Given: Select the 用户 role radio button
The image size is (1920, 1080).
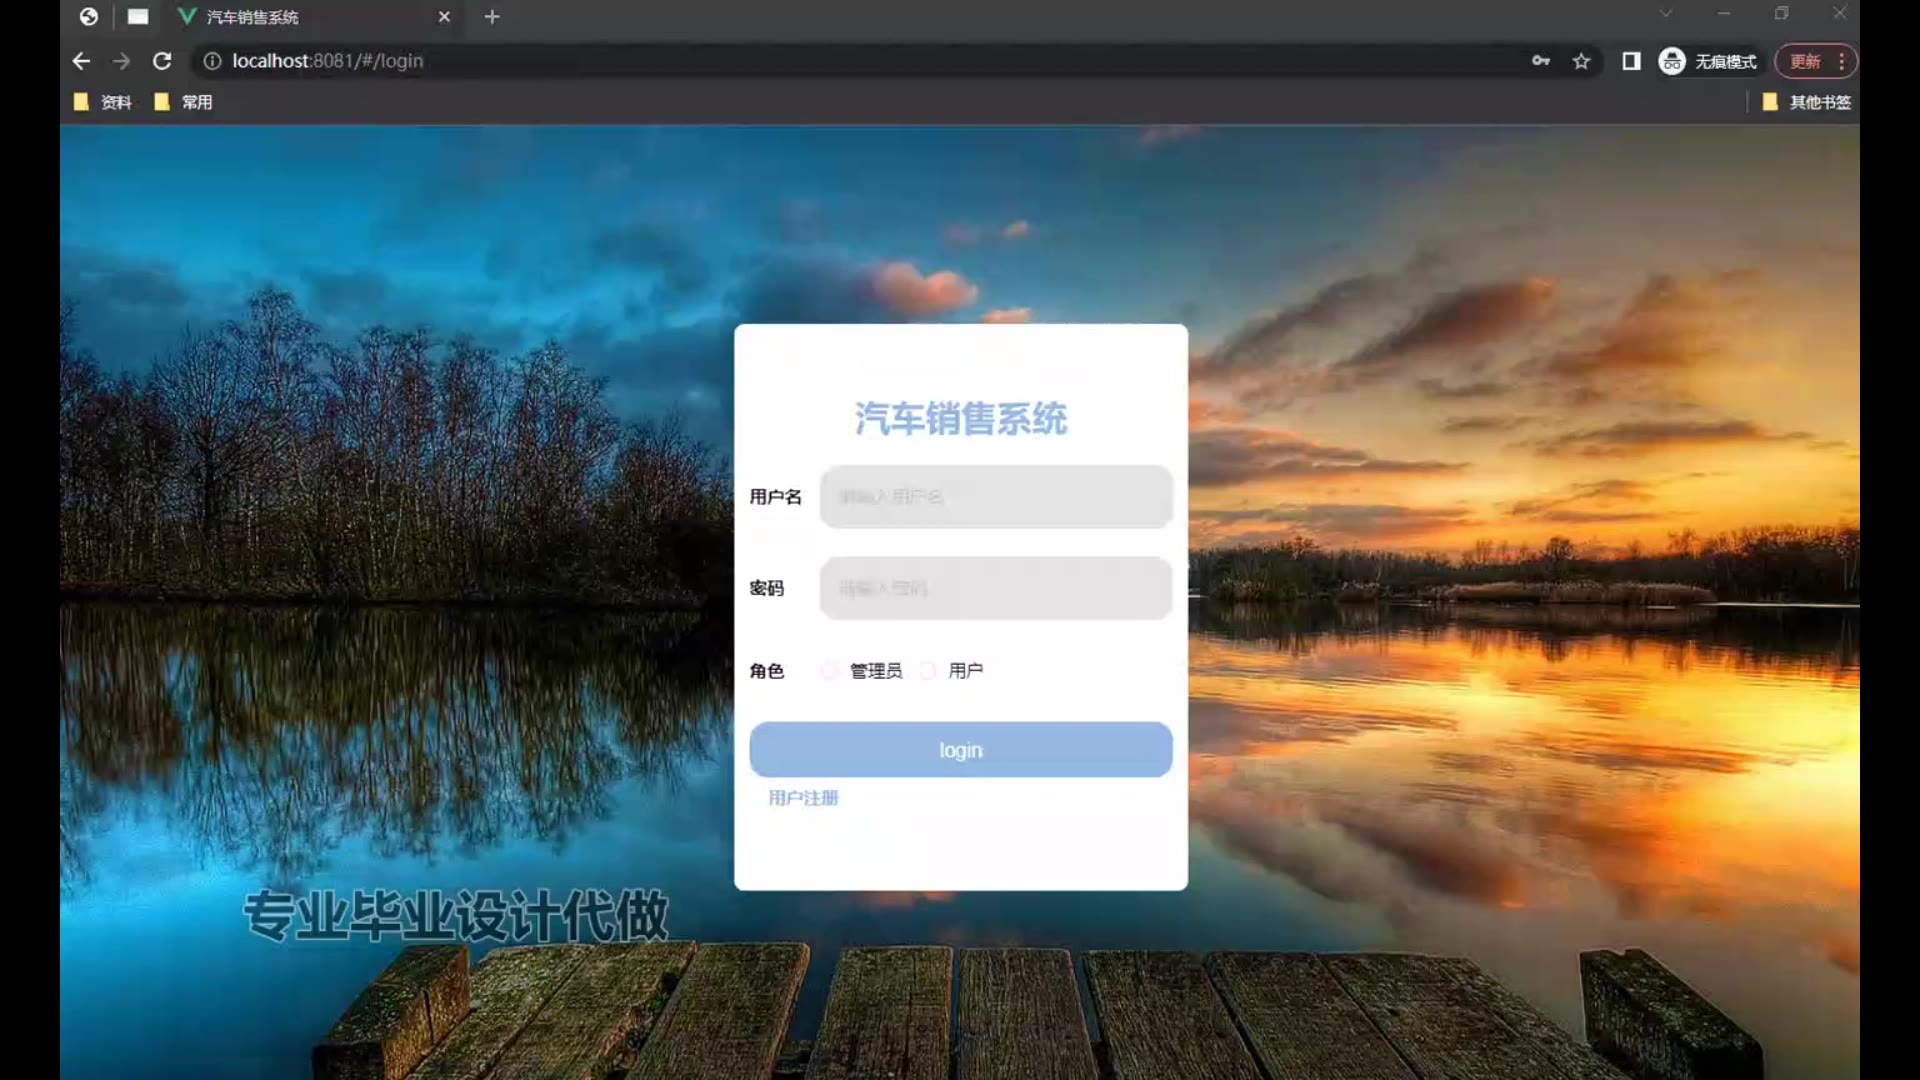Looking at the screenshot, I should (928, 670).
